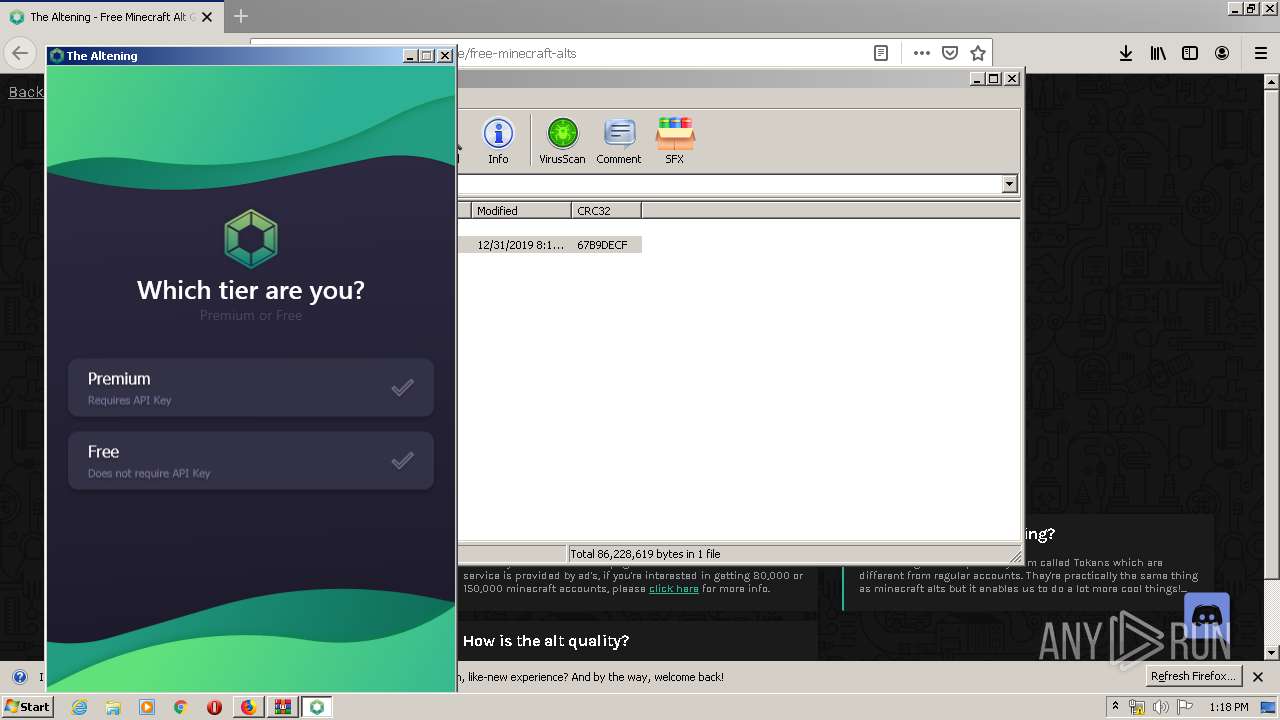Click Firefox page scrollbar up arrow
Viewport: 1280px width, 720px height.
(1272, 82)
